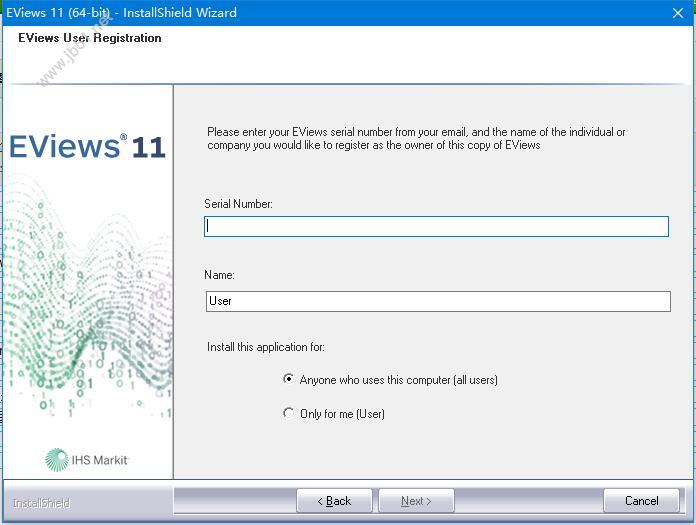This screenshot has width=696, height=525.
Task: Click "Install this application for:" text
Action: point(265,347)
